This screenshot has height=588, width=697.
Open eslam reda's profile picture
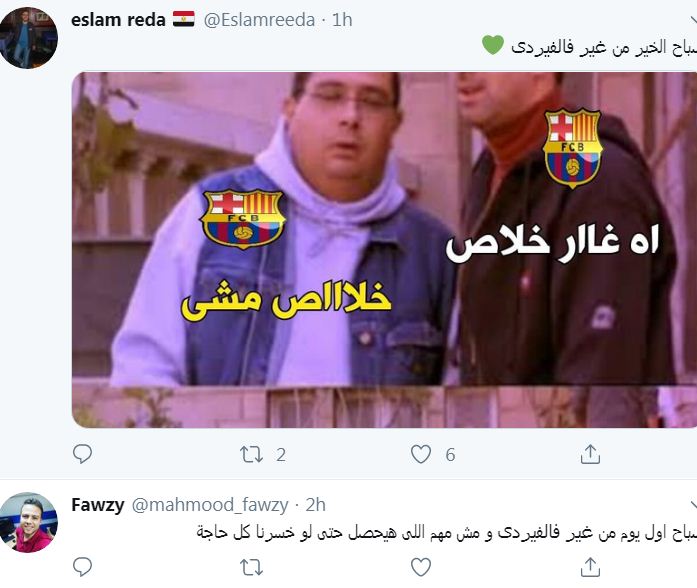[x=28, y=38]
